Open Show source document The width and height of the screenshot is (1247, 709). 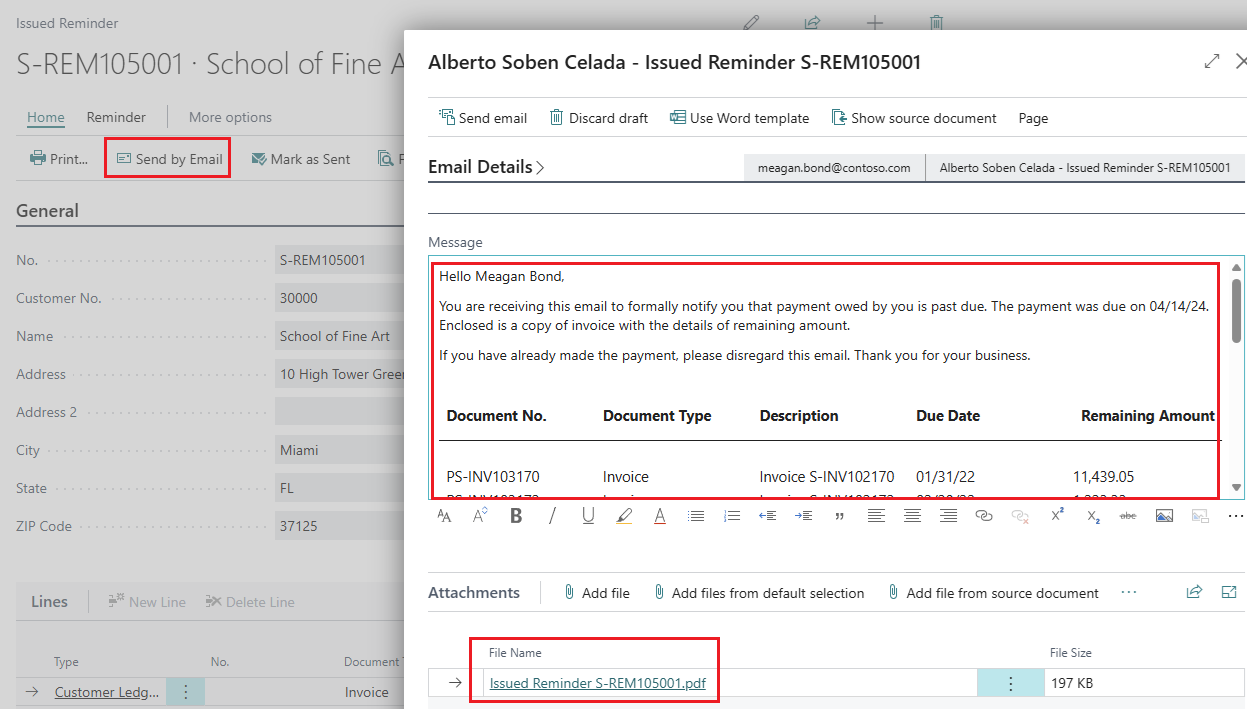pos(913,117)
